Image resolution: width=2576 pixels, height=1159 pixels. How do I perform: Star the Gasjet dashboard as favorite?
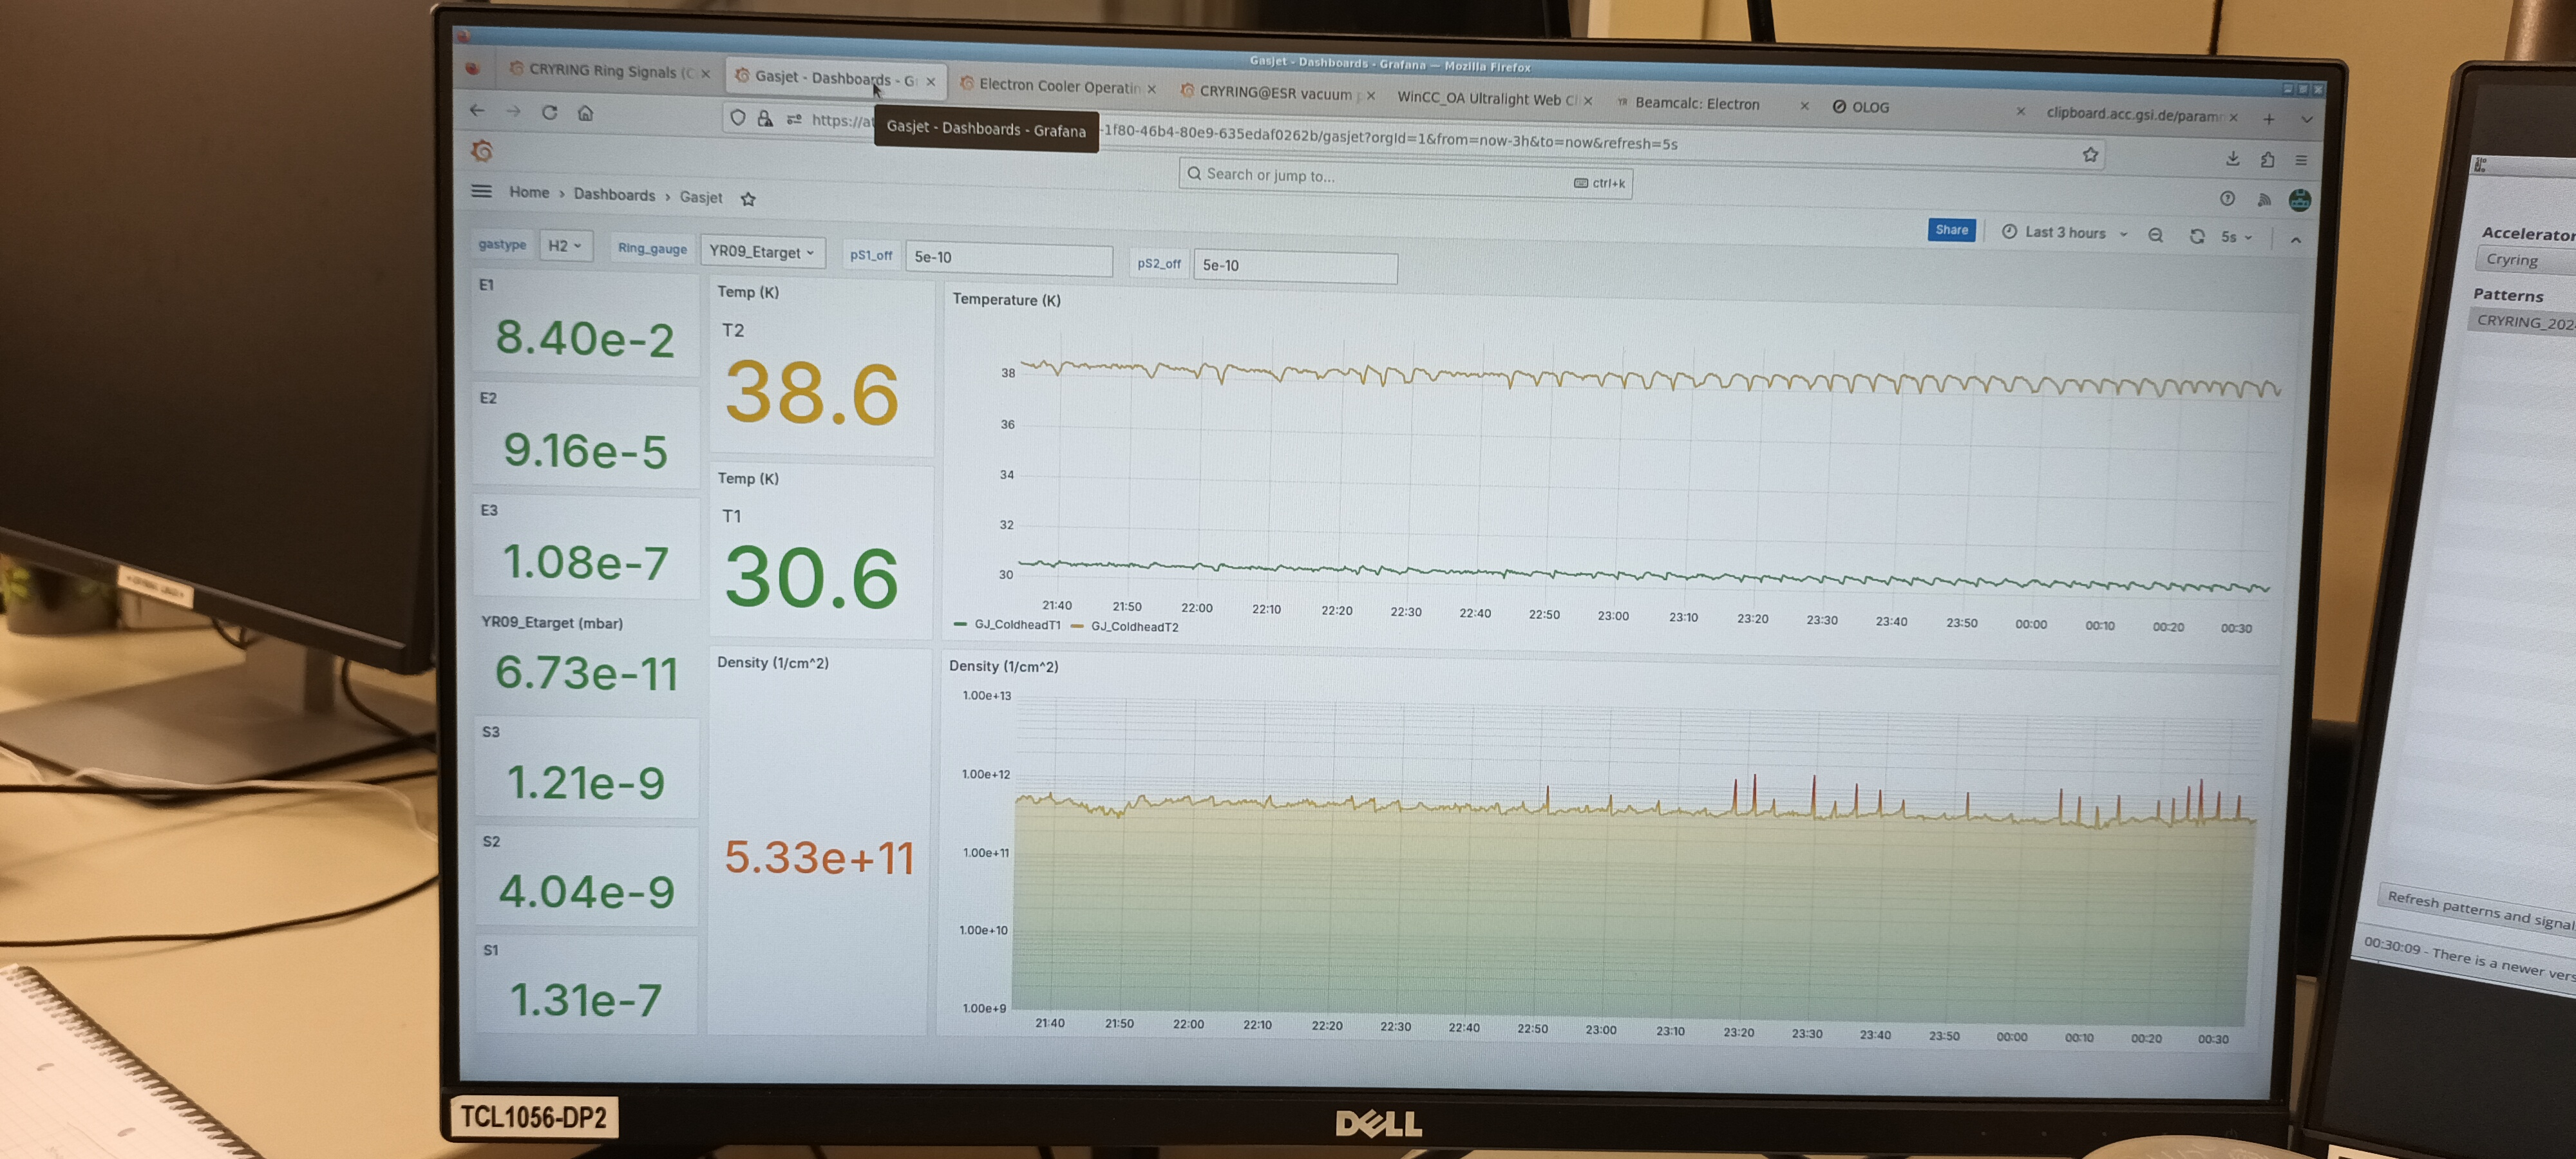tap(748, 199)
